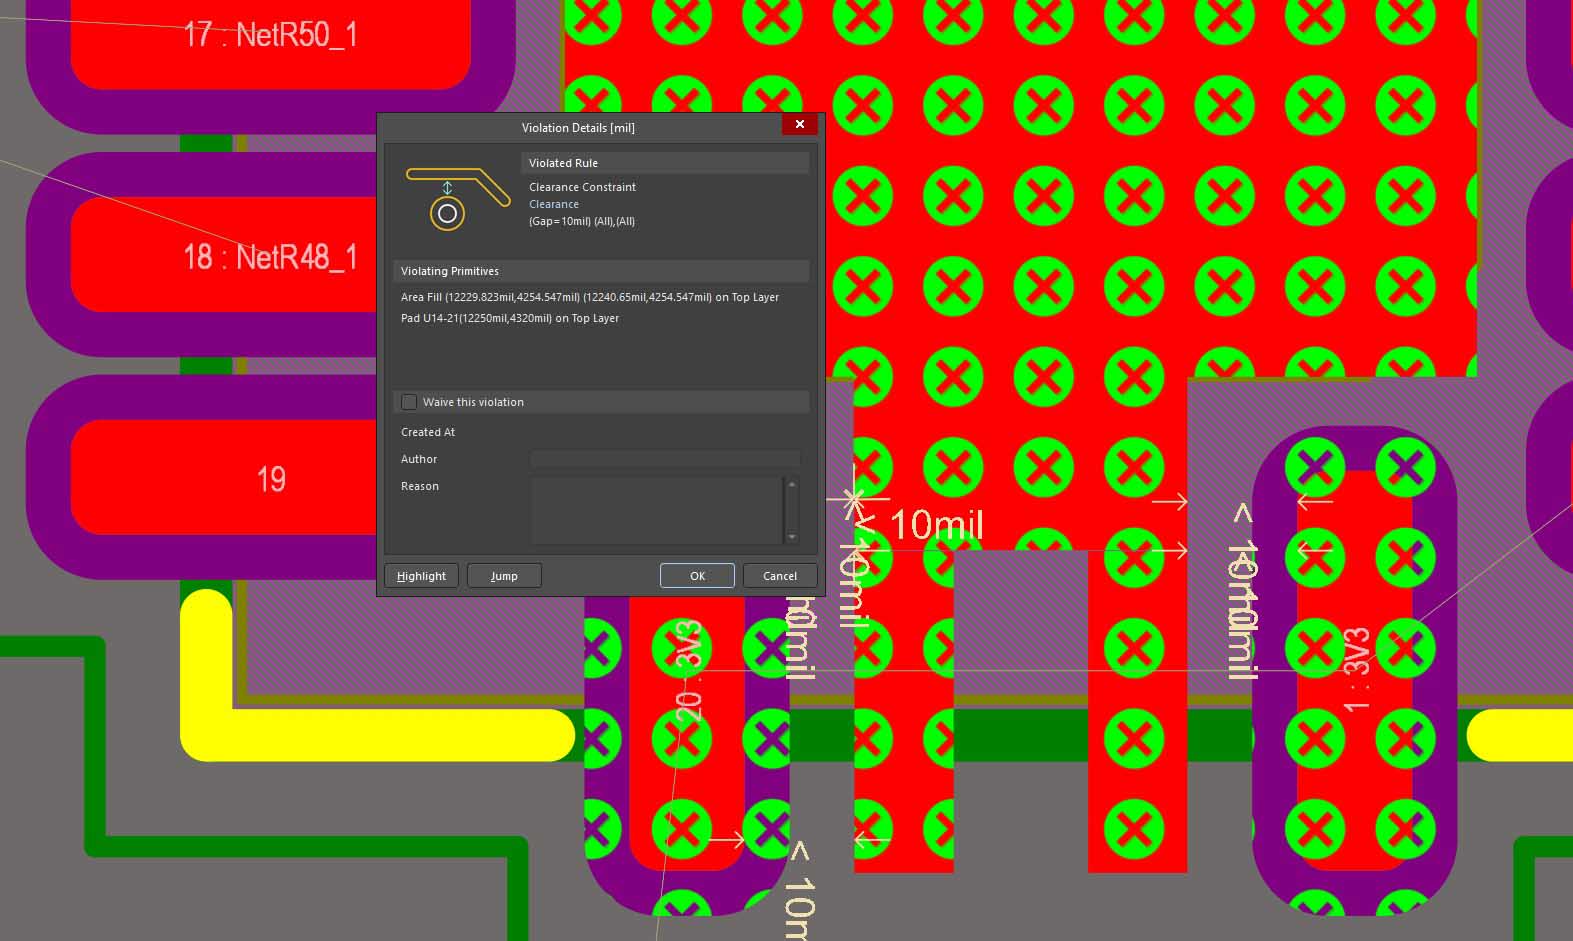Cancel the Violation Details dialog

coord(779,576)
